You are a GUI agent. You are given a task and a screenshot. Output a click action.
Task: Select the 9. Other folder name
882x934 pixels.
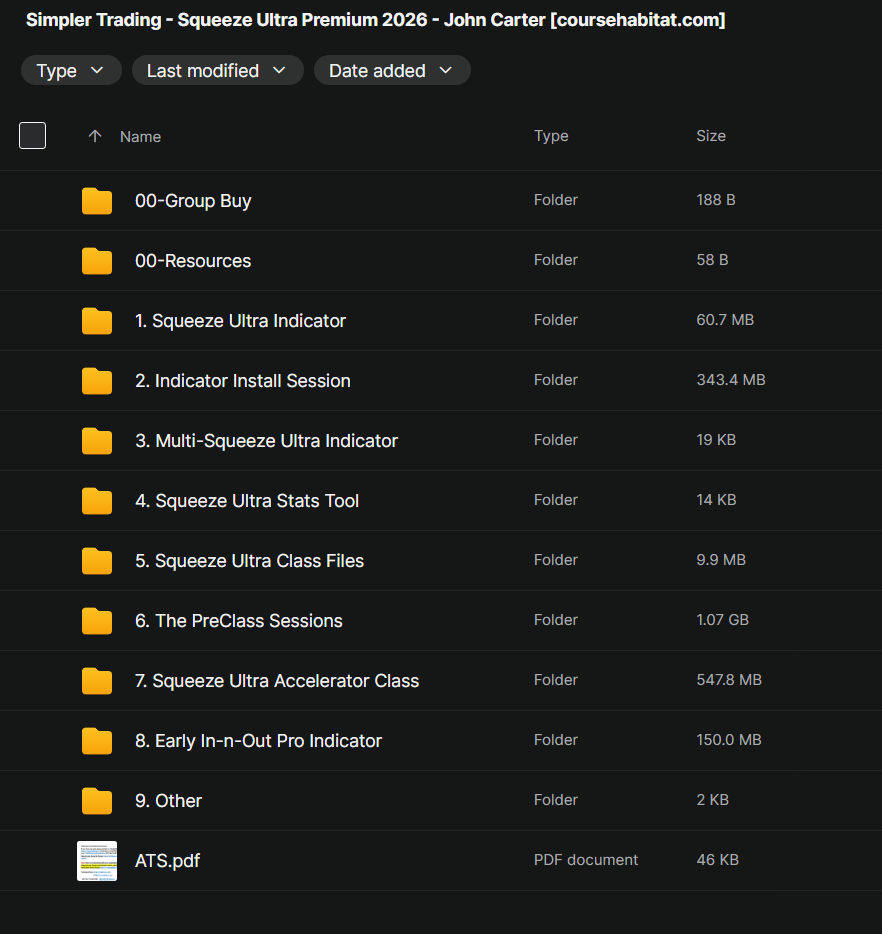coord(169,801)
